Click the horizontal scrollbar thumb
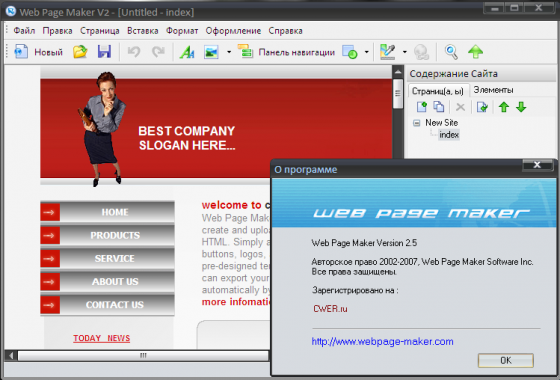The image size is (560, 380). tap(143, 355)
